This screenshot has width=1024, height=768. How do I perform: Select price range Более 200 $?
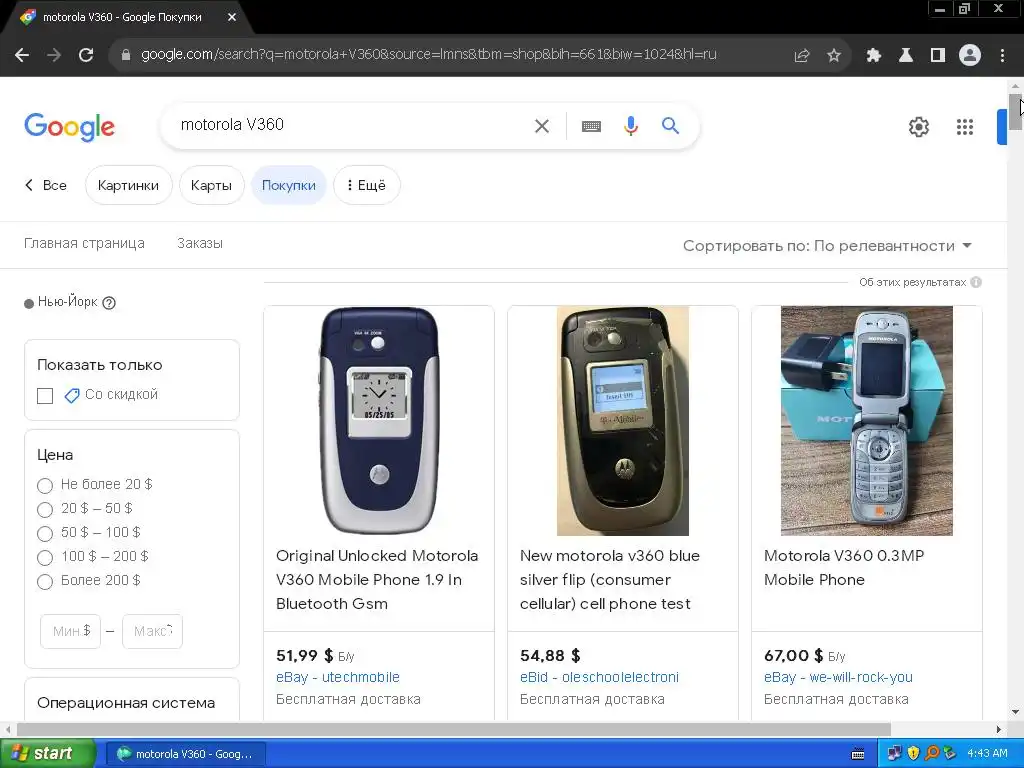[44, 581]
